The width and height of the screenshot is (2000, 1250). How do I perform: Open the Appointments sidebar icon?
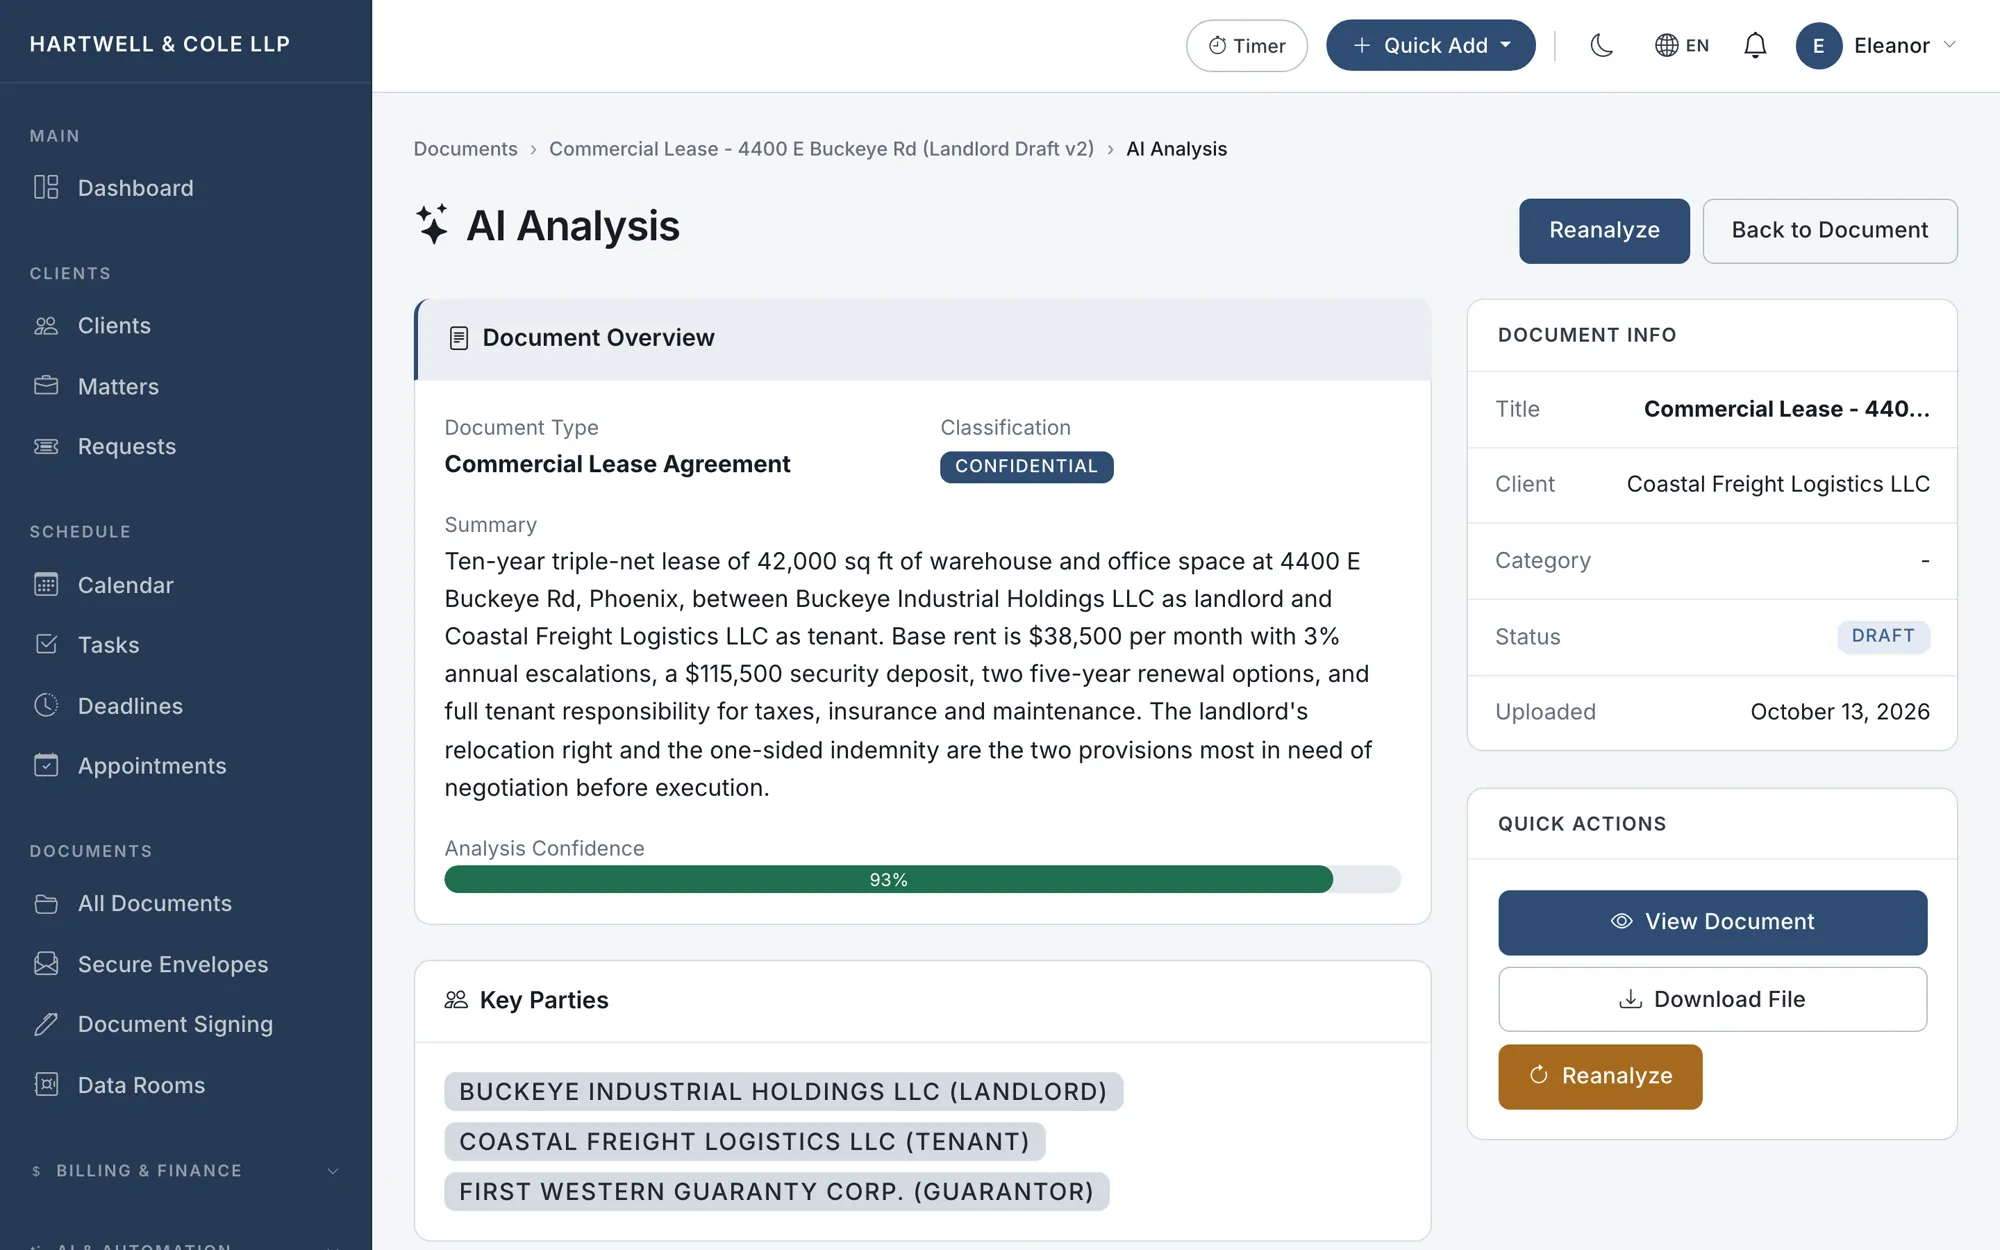point(46,765)
